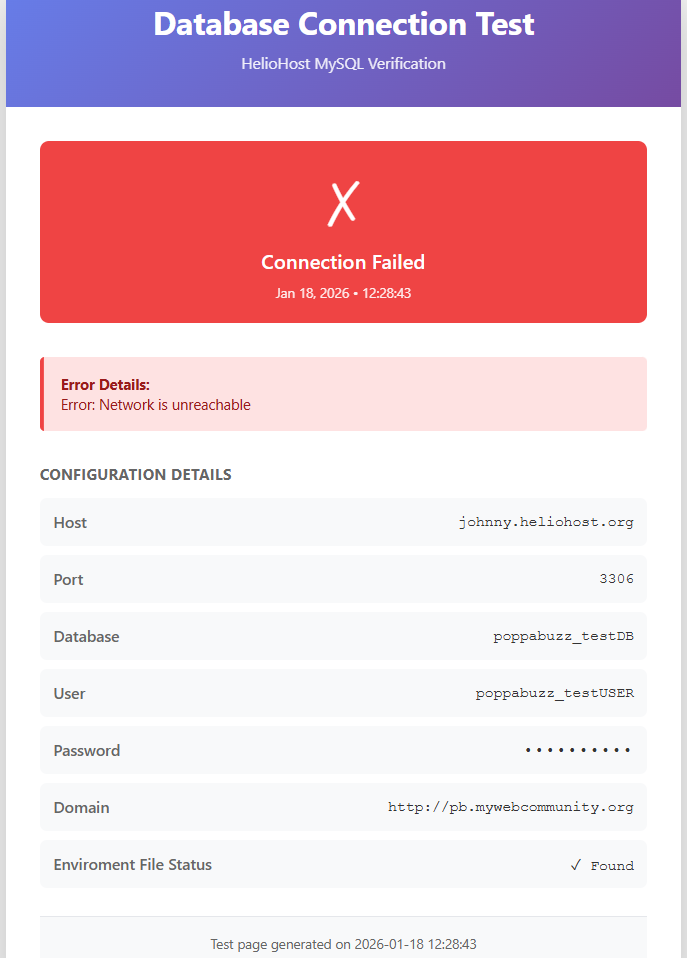Open the pb.mywebcommunity.org domain URL
Image resolution: width=687 pixels, height=958 pixels.
(510, 807)
